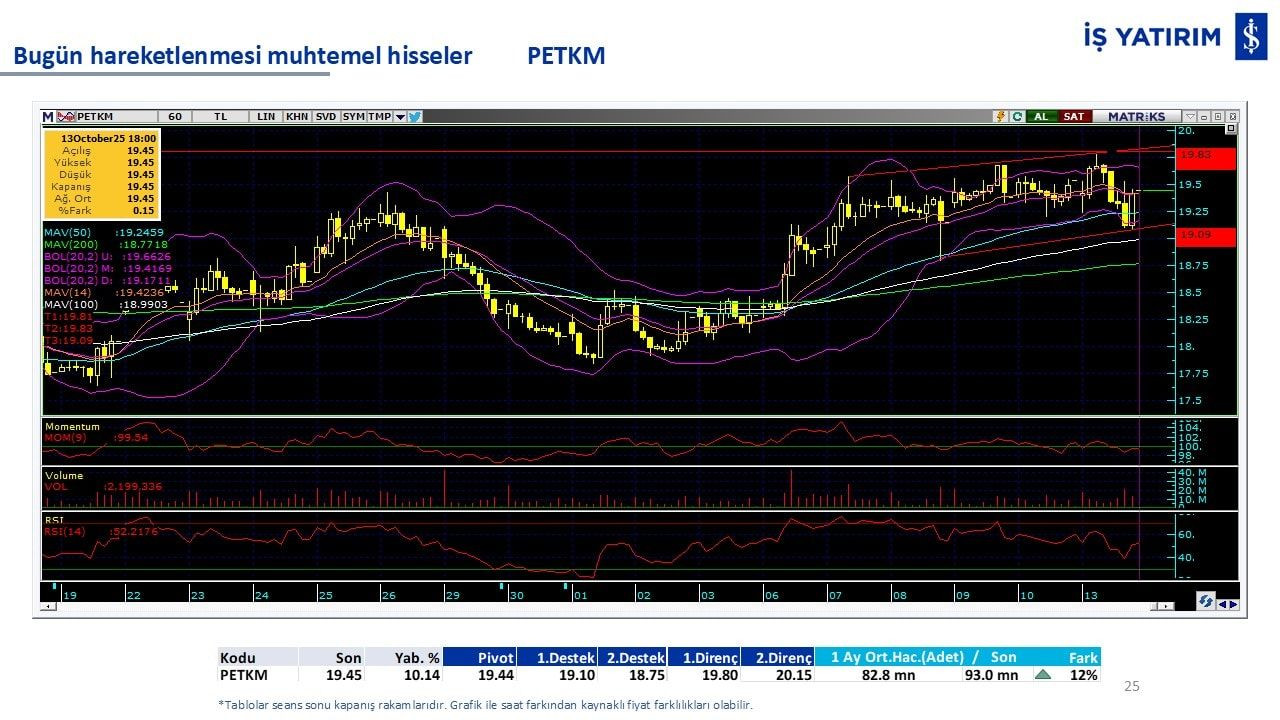Image resolution: width=1280 pixels, height=720 pixels.
Task: Click the Twitter bird icon
Action: pos(415,117)
